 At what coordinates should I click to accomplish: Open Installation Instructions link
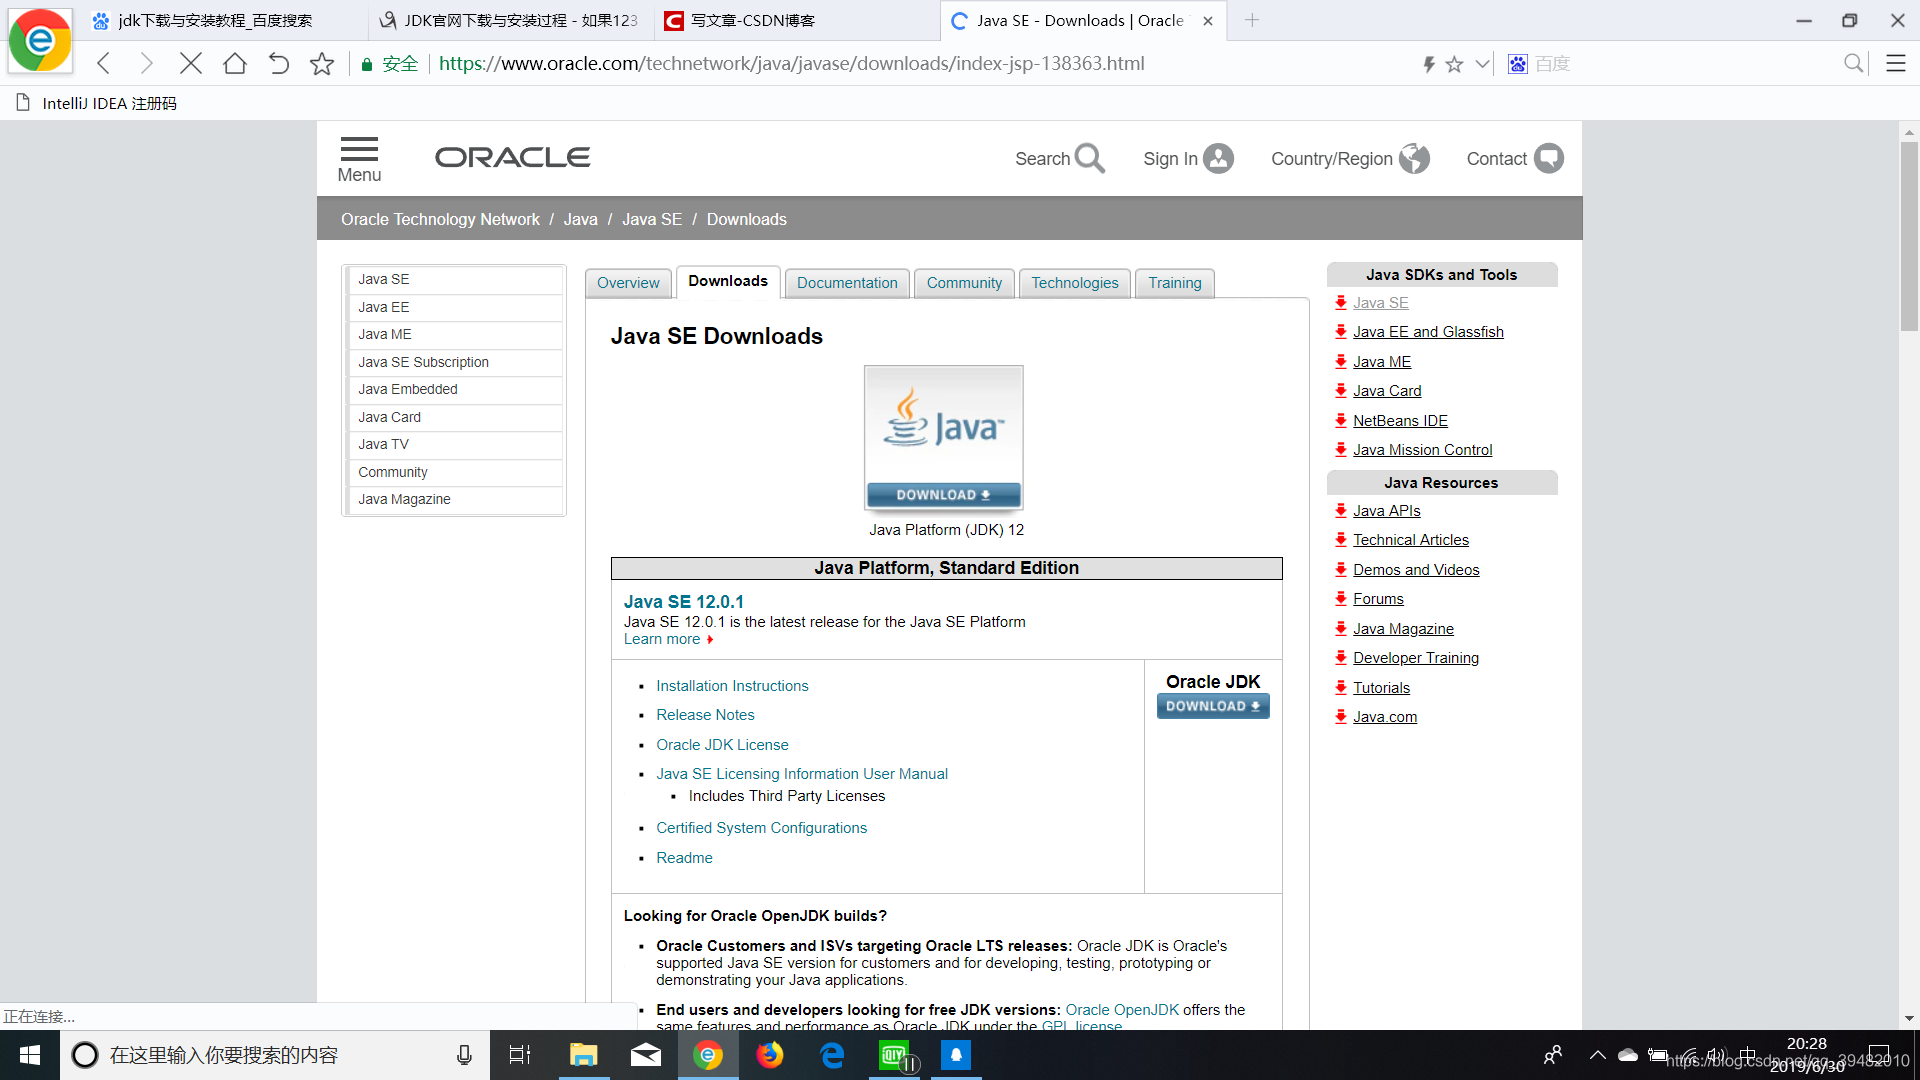point(732,686)
